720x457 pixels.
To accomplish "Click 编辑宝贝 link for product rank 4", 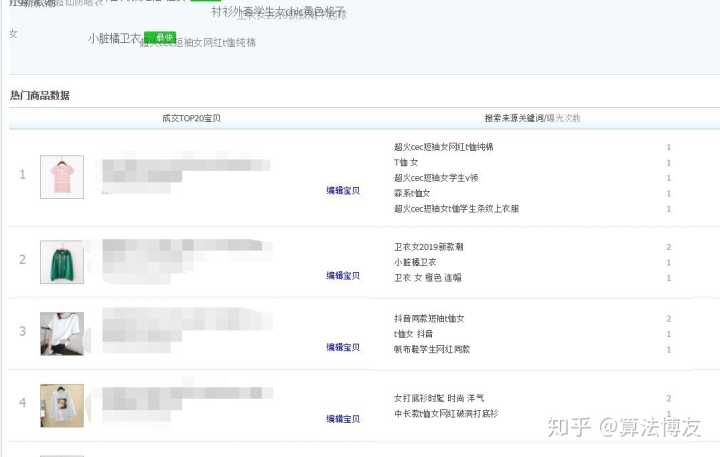I will [343, 419].
